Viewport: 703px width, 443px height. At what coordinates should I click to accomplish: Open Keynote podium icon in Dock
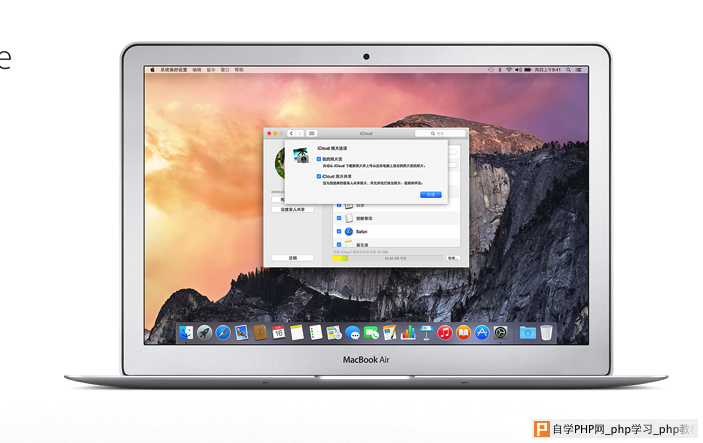[x=426, y=333]
